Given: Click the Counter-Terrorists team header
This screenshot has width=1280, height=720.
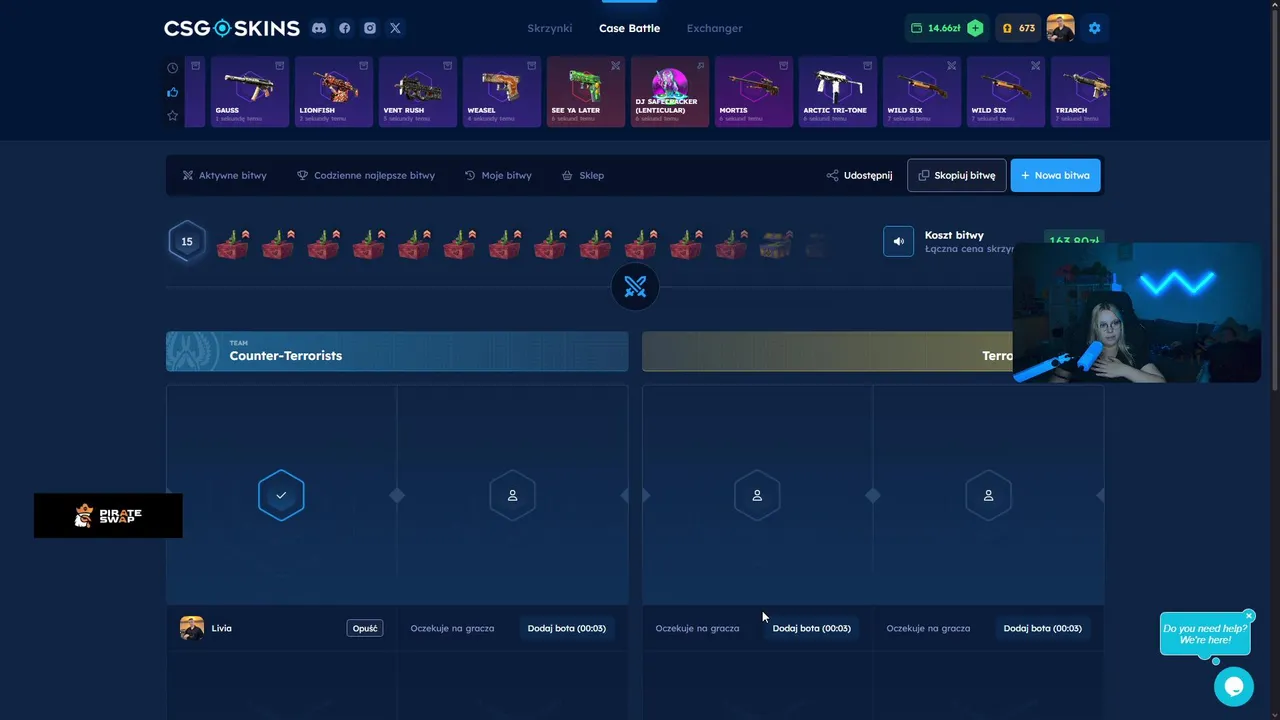Looking at the screenshot, I should [397, 351].
